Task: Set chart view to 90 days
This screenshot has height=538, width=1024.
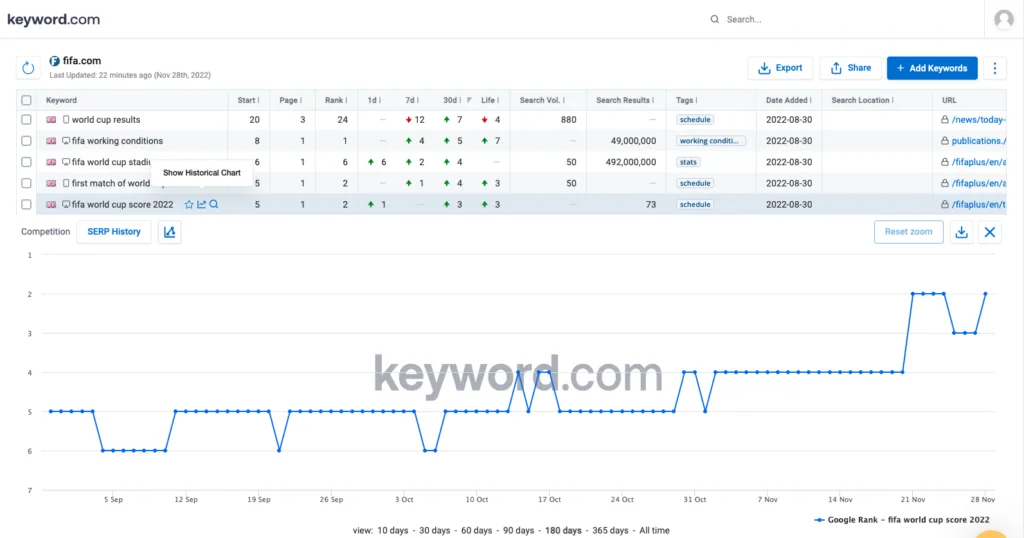Action: (x=519, y=530)
